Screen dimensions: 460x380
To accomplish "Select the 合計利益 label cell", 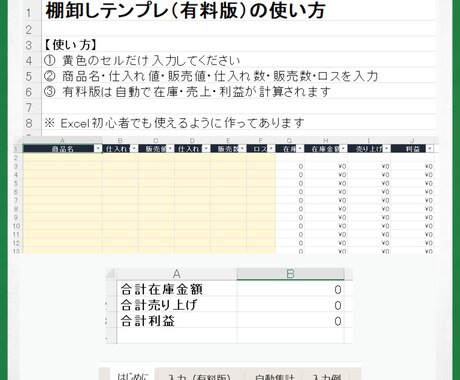I will click(x=177, y=321).
